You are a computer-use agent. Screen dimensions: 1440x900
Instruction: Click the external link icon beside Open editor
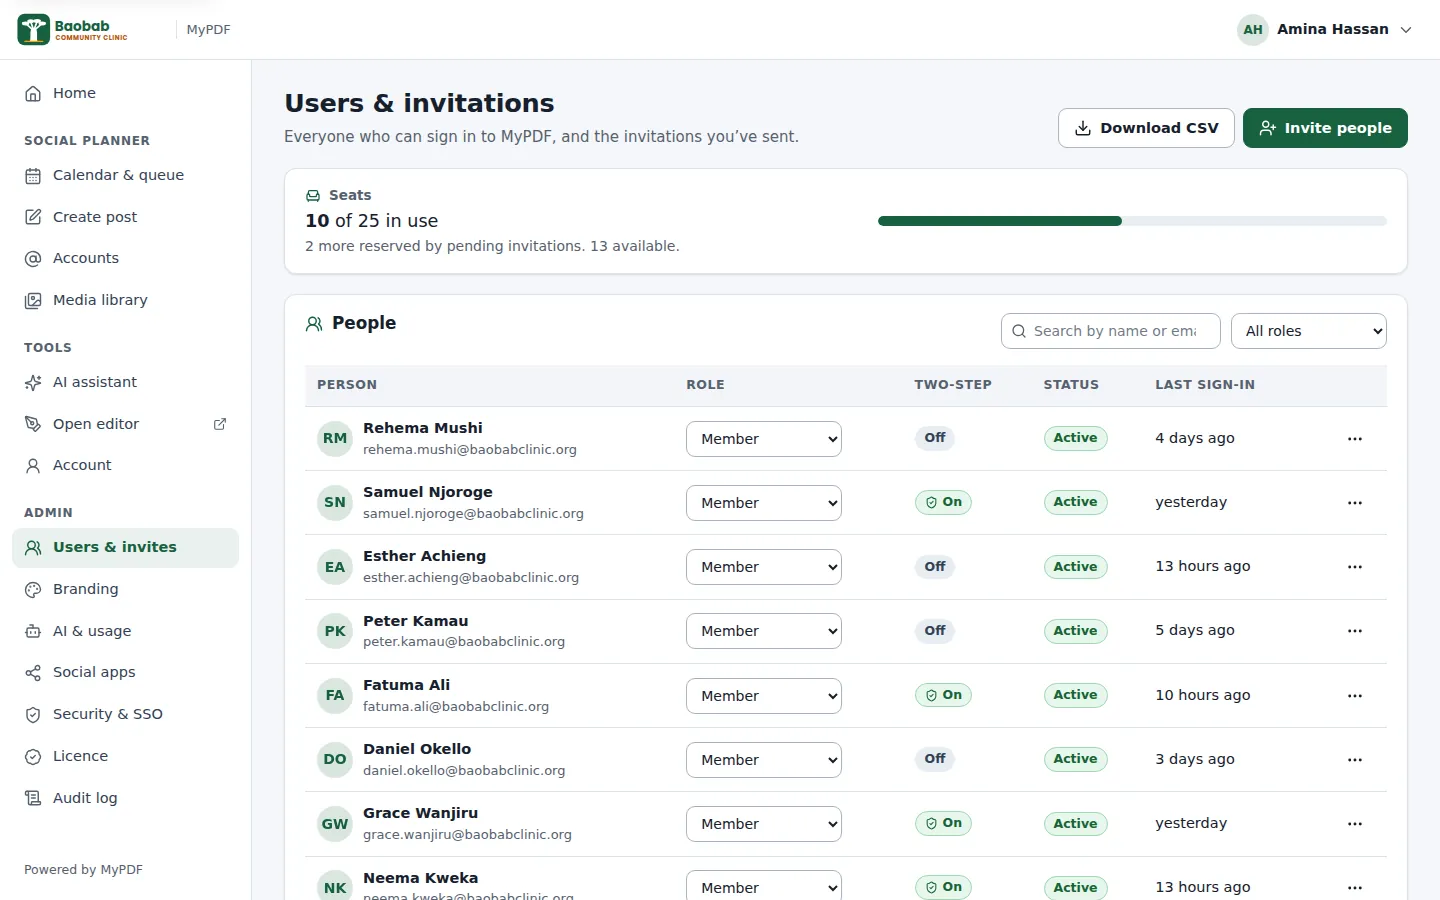[x=220, y=424]
